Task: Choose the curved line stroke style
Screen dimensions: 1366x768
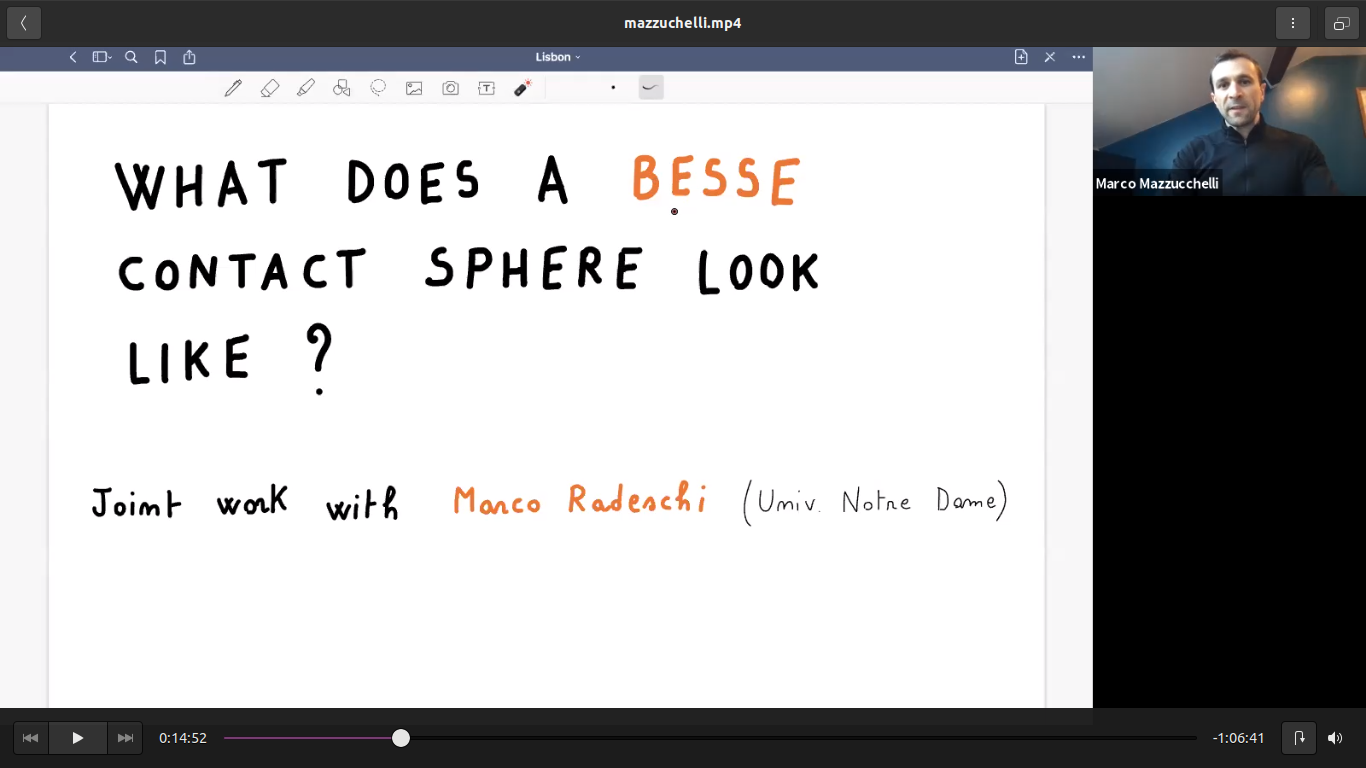Action: (651, 88)
